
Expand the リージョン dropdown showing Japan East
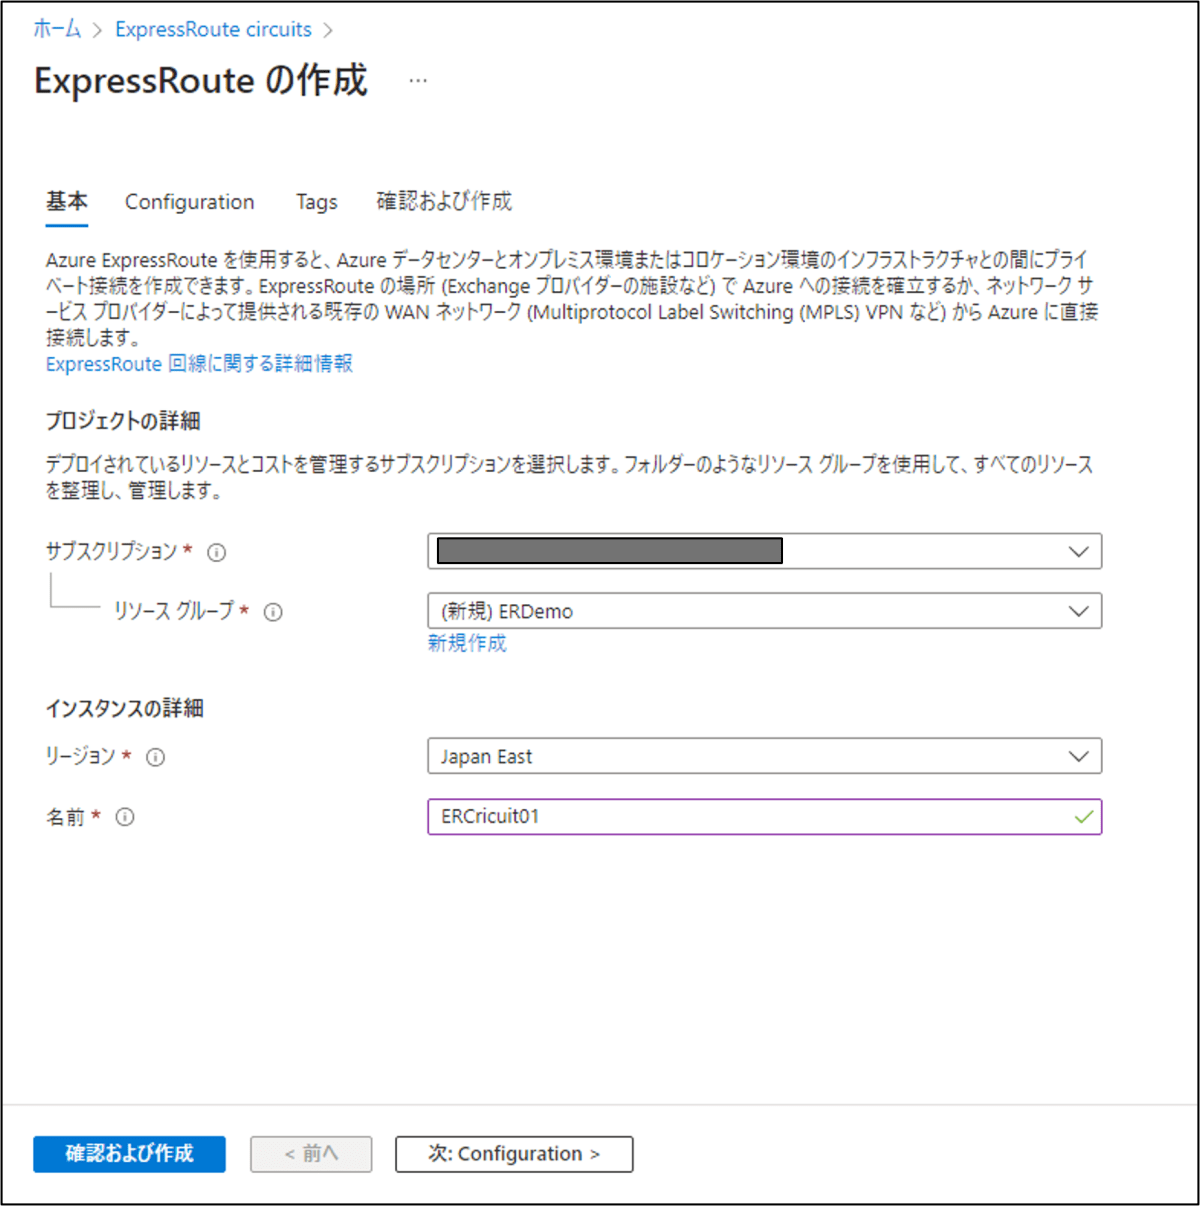click(x=765, y=756)
